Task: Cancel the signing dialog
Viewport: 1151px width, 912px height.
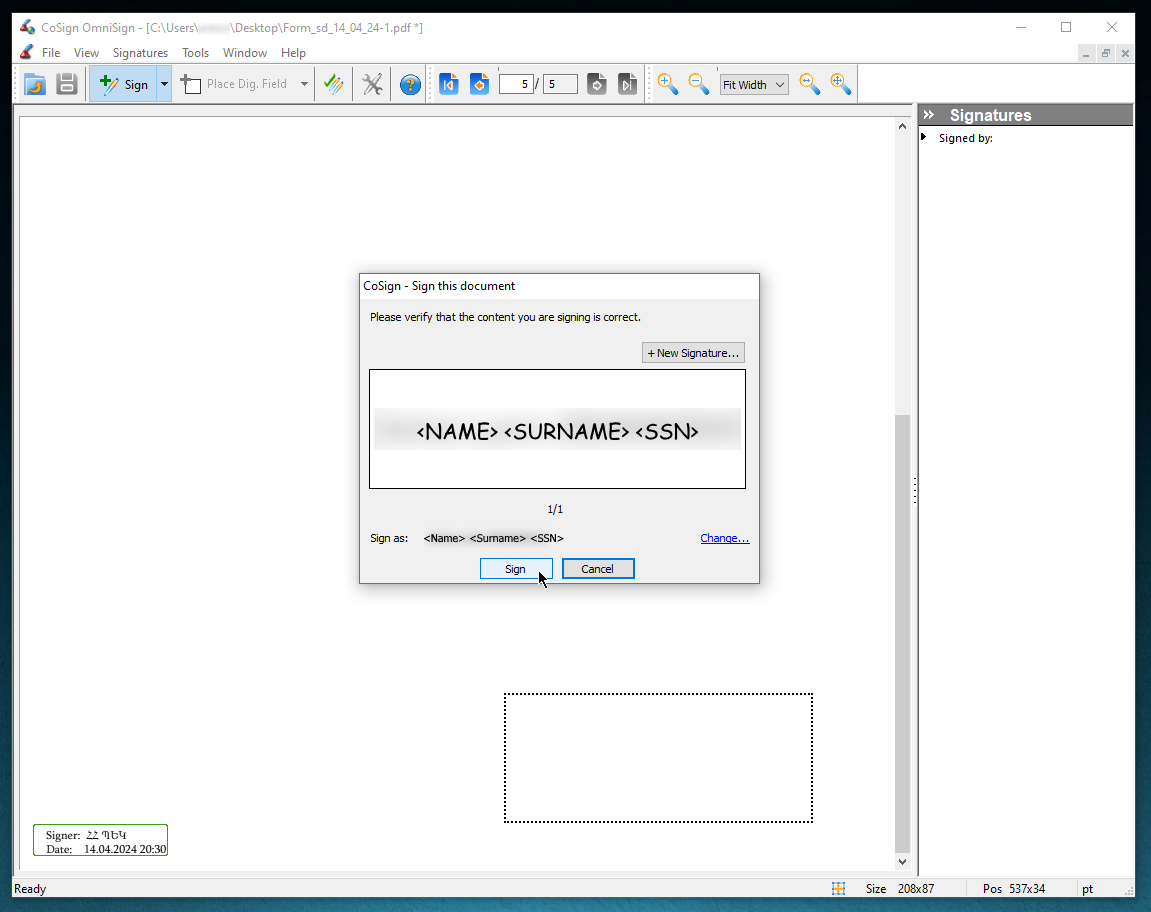Action: [598, 568]
